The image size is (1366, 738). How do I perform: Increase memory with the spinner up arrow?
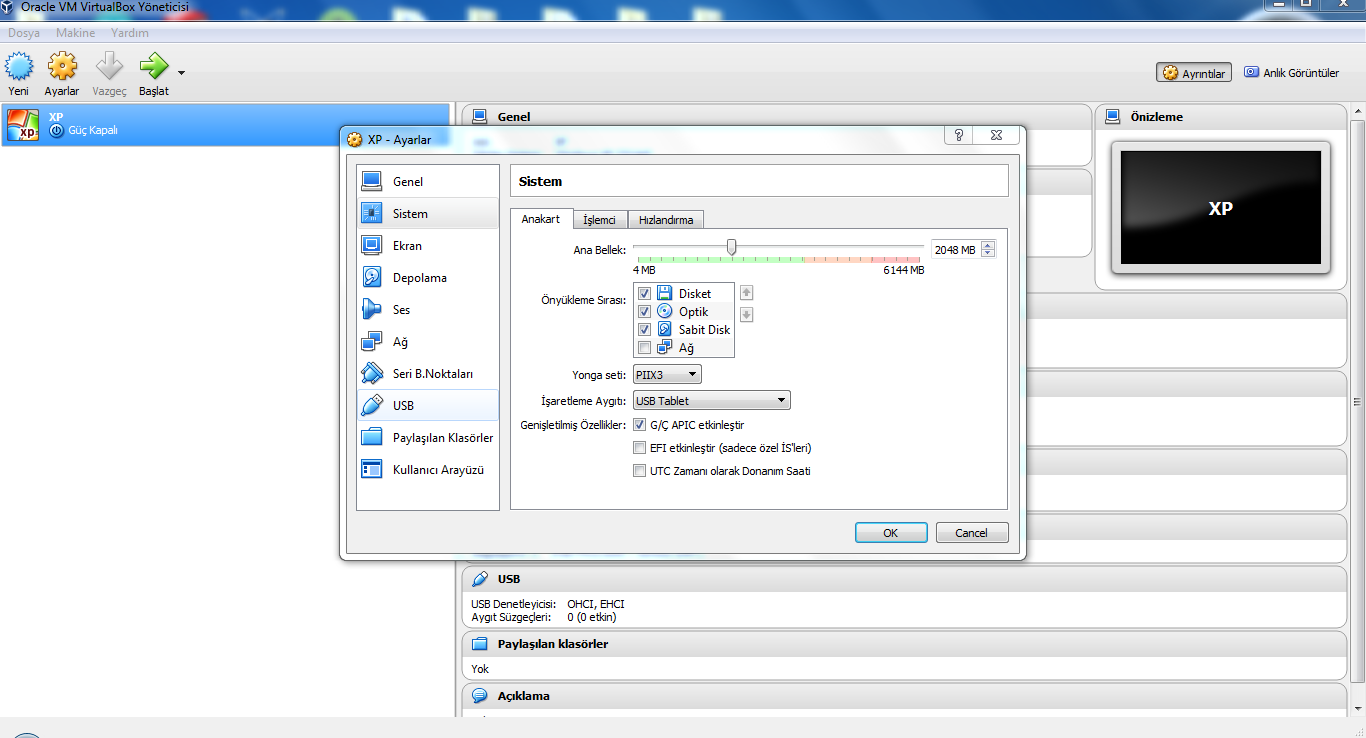(x=988, y=246)
